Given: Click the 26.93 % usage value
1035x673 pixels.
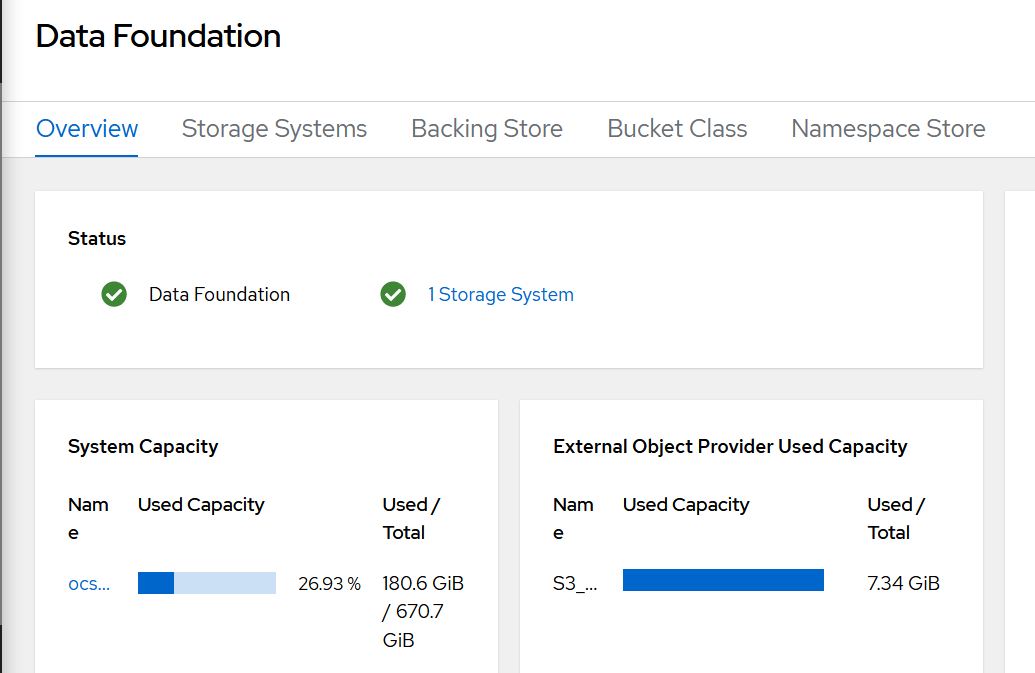Looking at the screenshot, I should pos(329,584).
